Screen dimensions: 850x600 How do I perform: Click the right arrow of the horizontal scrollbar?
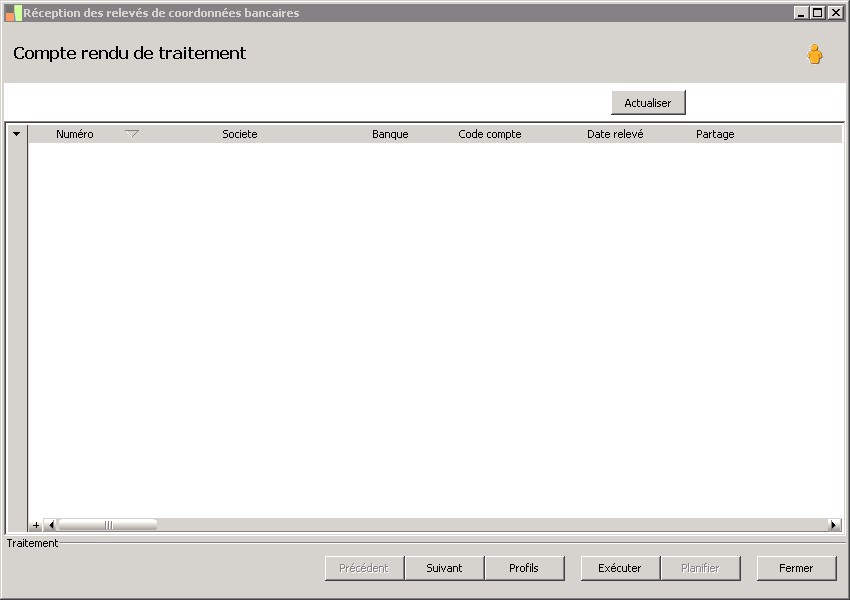pos(834,525)
